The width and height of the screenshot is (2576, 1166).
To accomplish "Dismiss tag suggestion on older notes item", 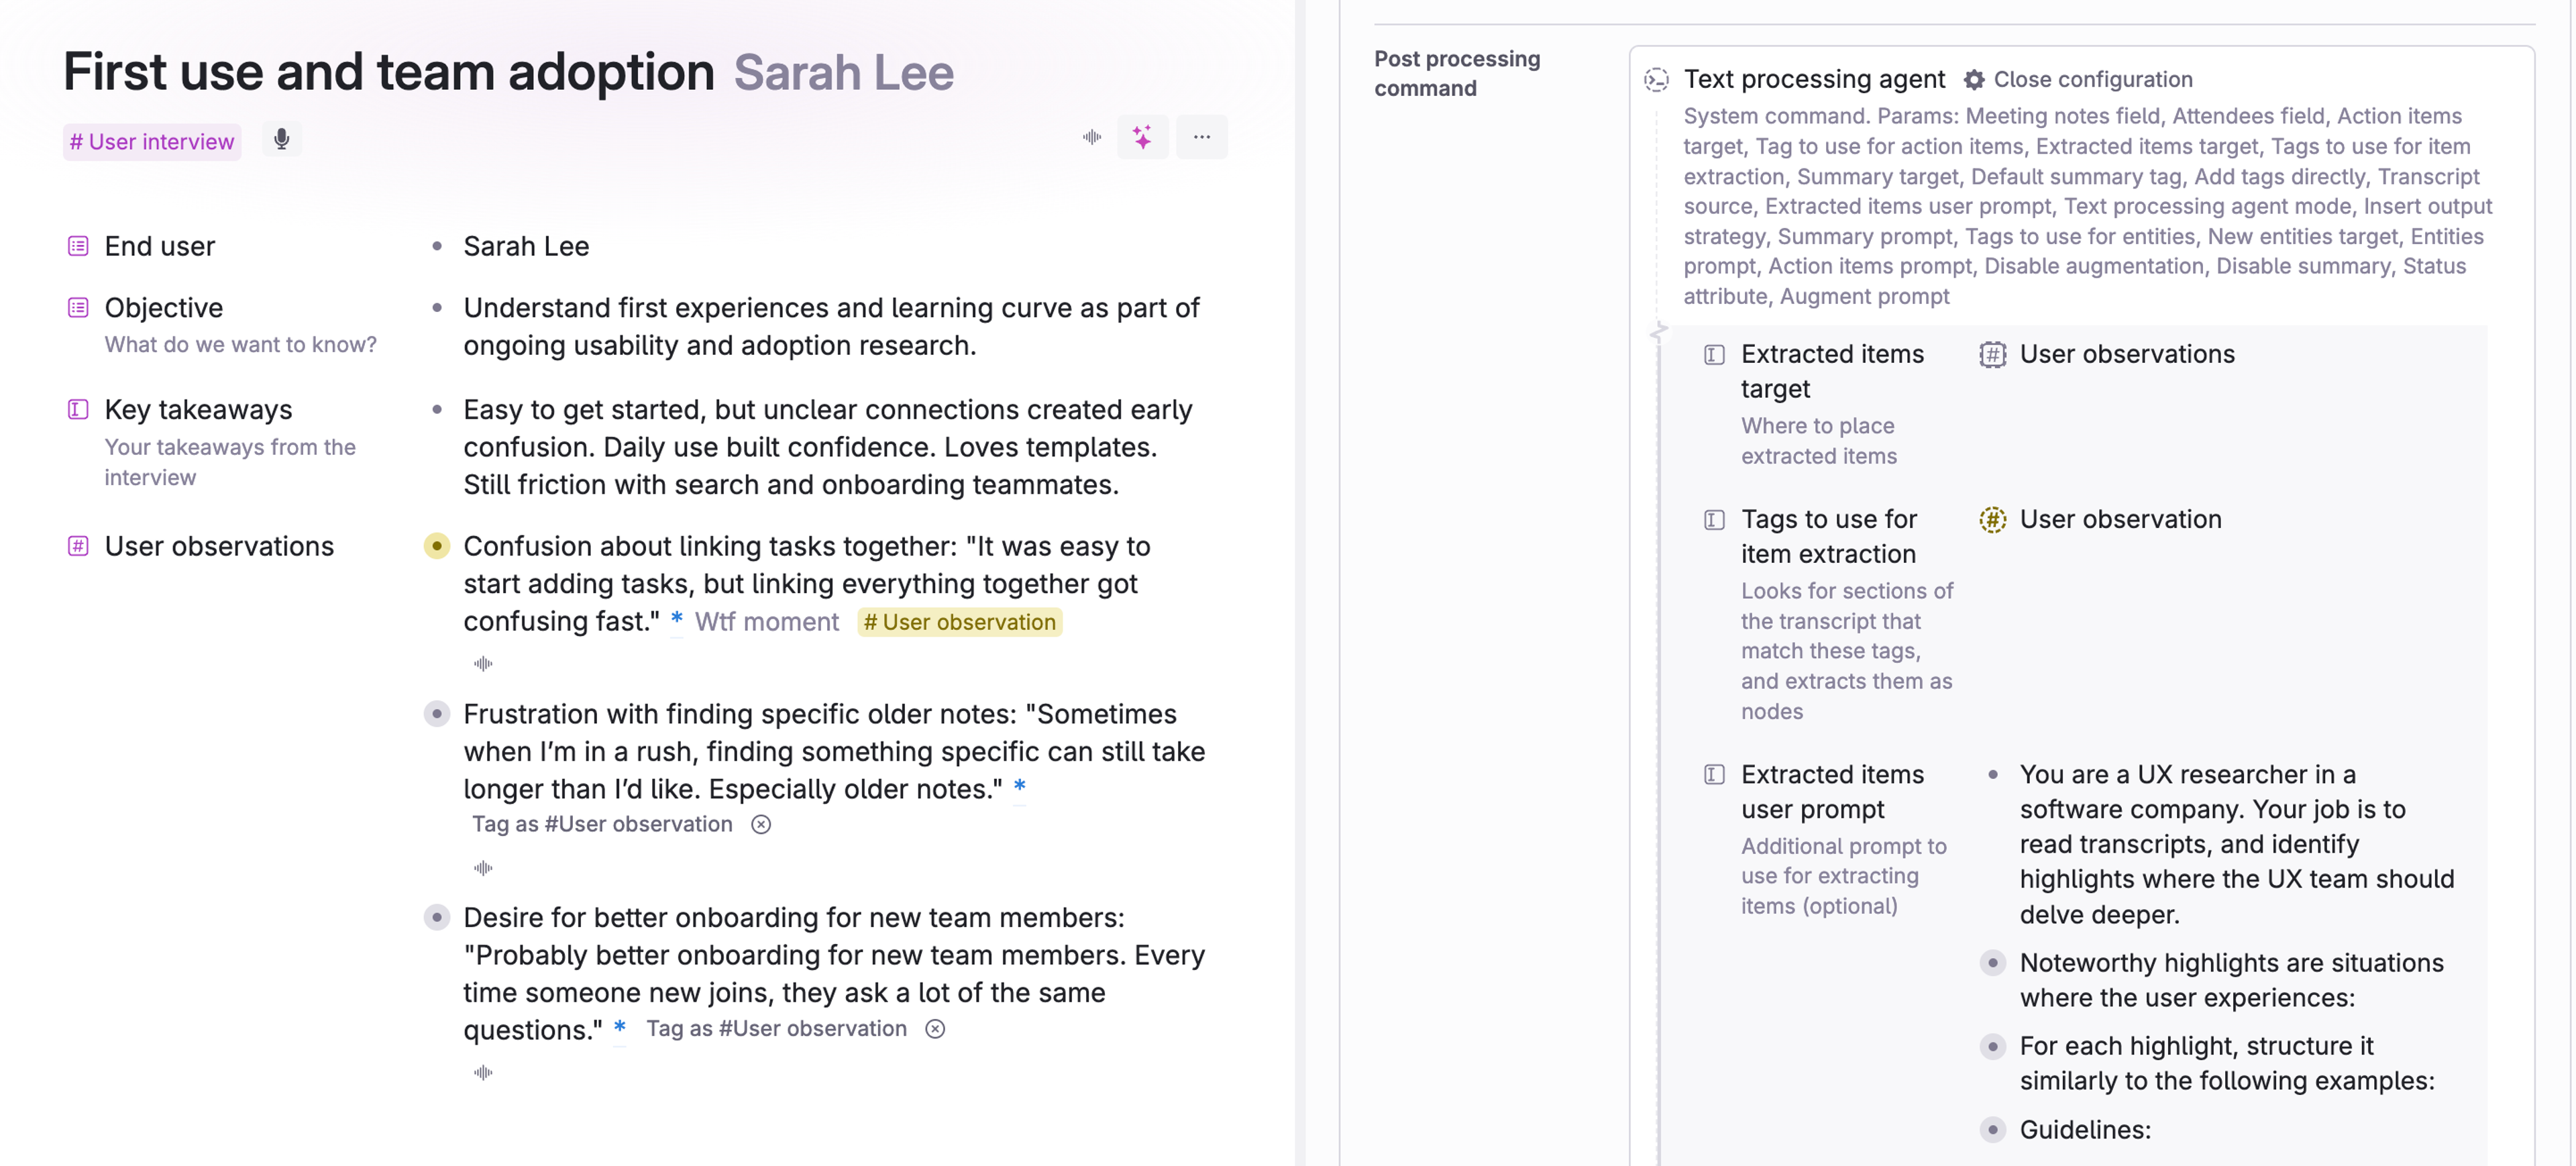I will click(761, 824).
